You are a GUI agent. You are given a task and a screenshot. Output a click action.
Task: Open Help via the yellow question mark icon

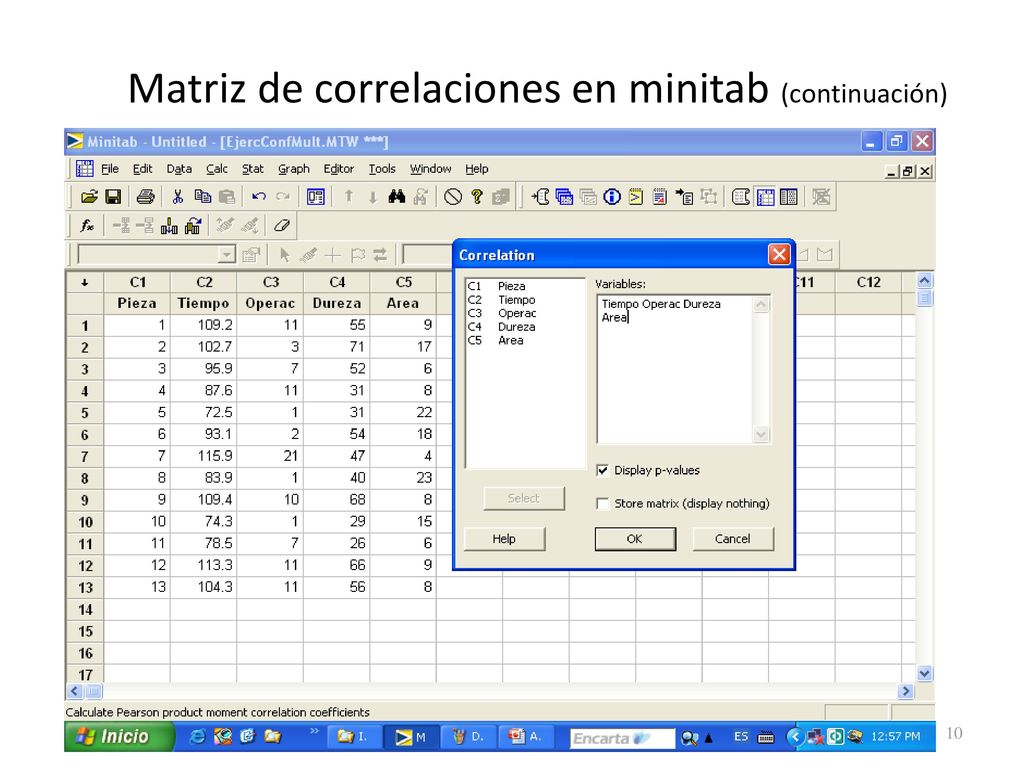(477, 197)
